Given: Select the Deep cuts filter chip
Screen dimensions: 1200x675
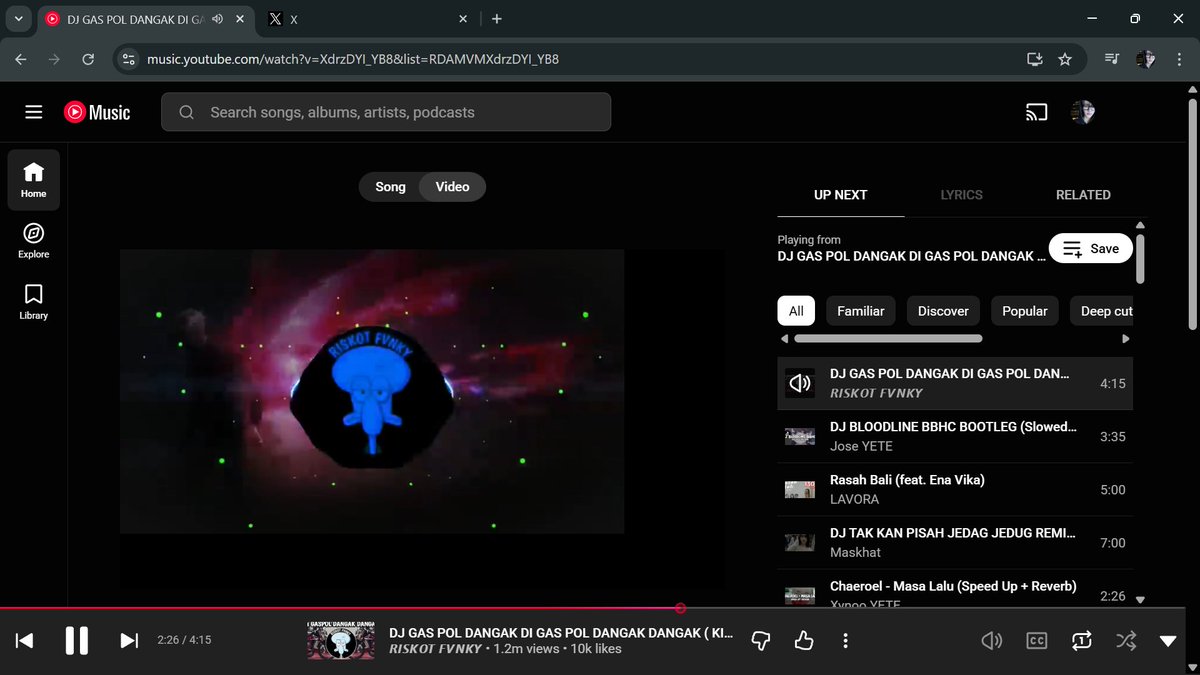Looking at the screenshot, I should 1102,311.
